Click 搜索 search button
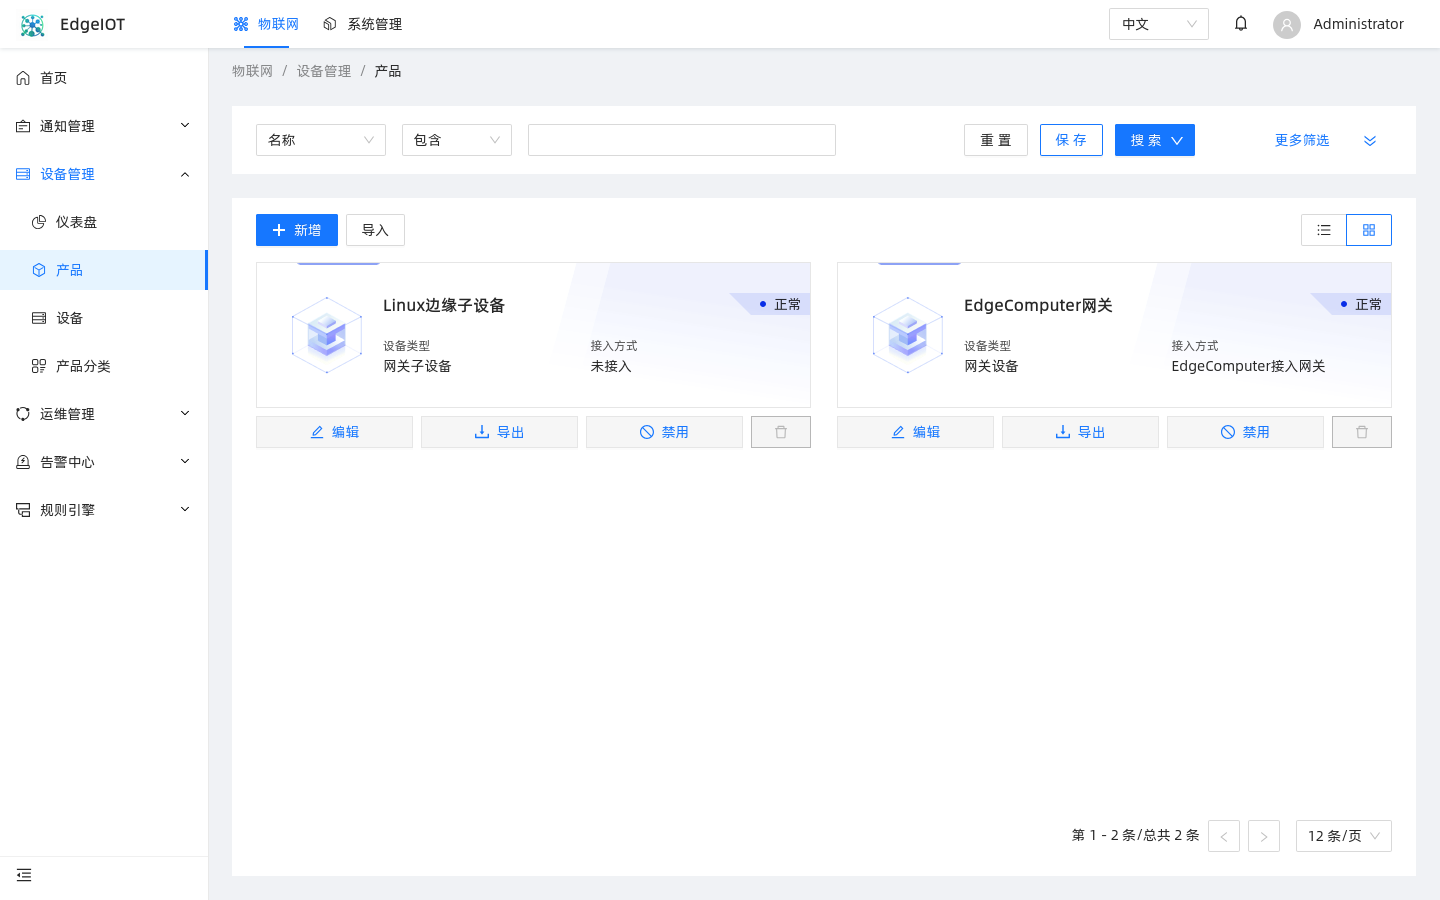Screen dimensions: 1440x900 (x=1155, y=140)
